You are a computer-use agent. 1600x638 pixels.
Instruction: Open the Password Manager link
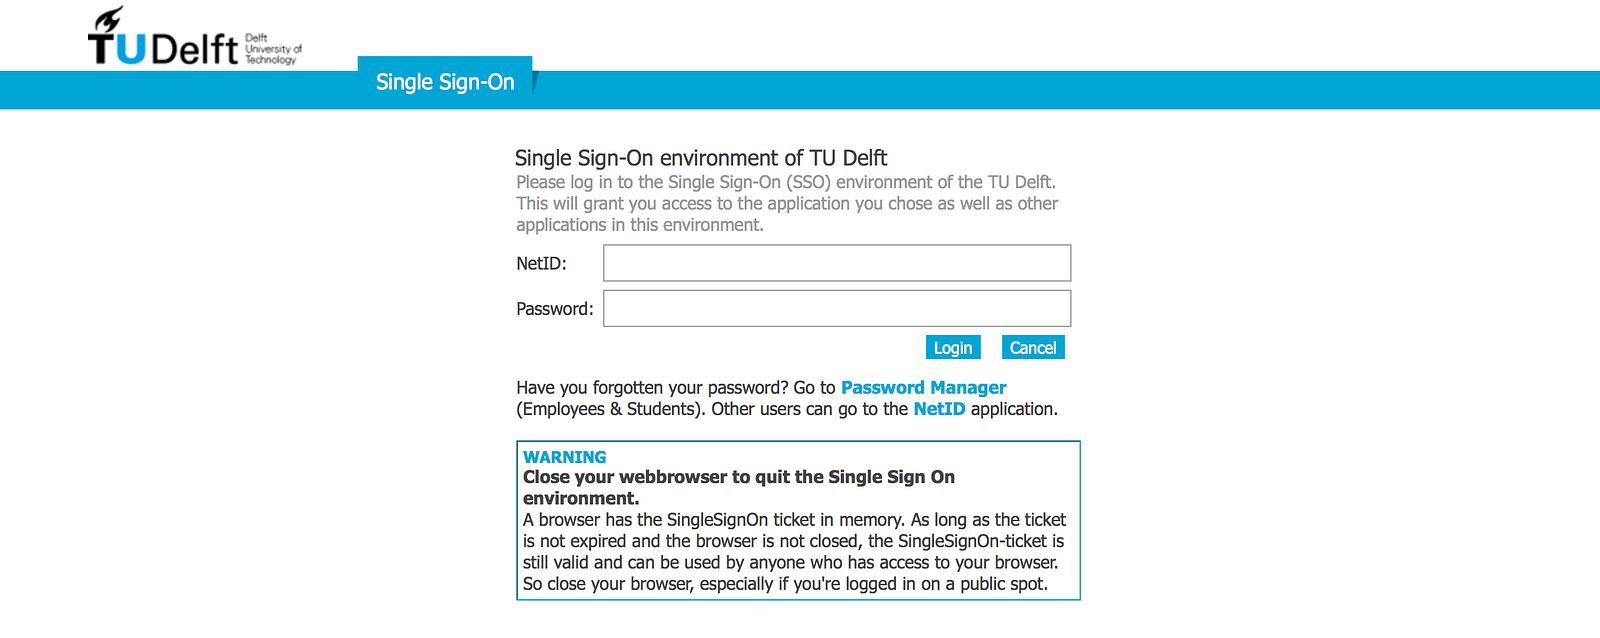923,387
